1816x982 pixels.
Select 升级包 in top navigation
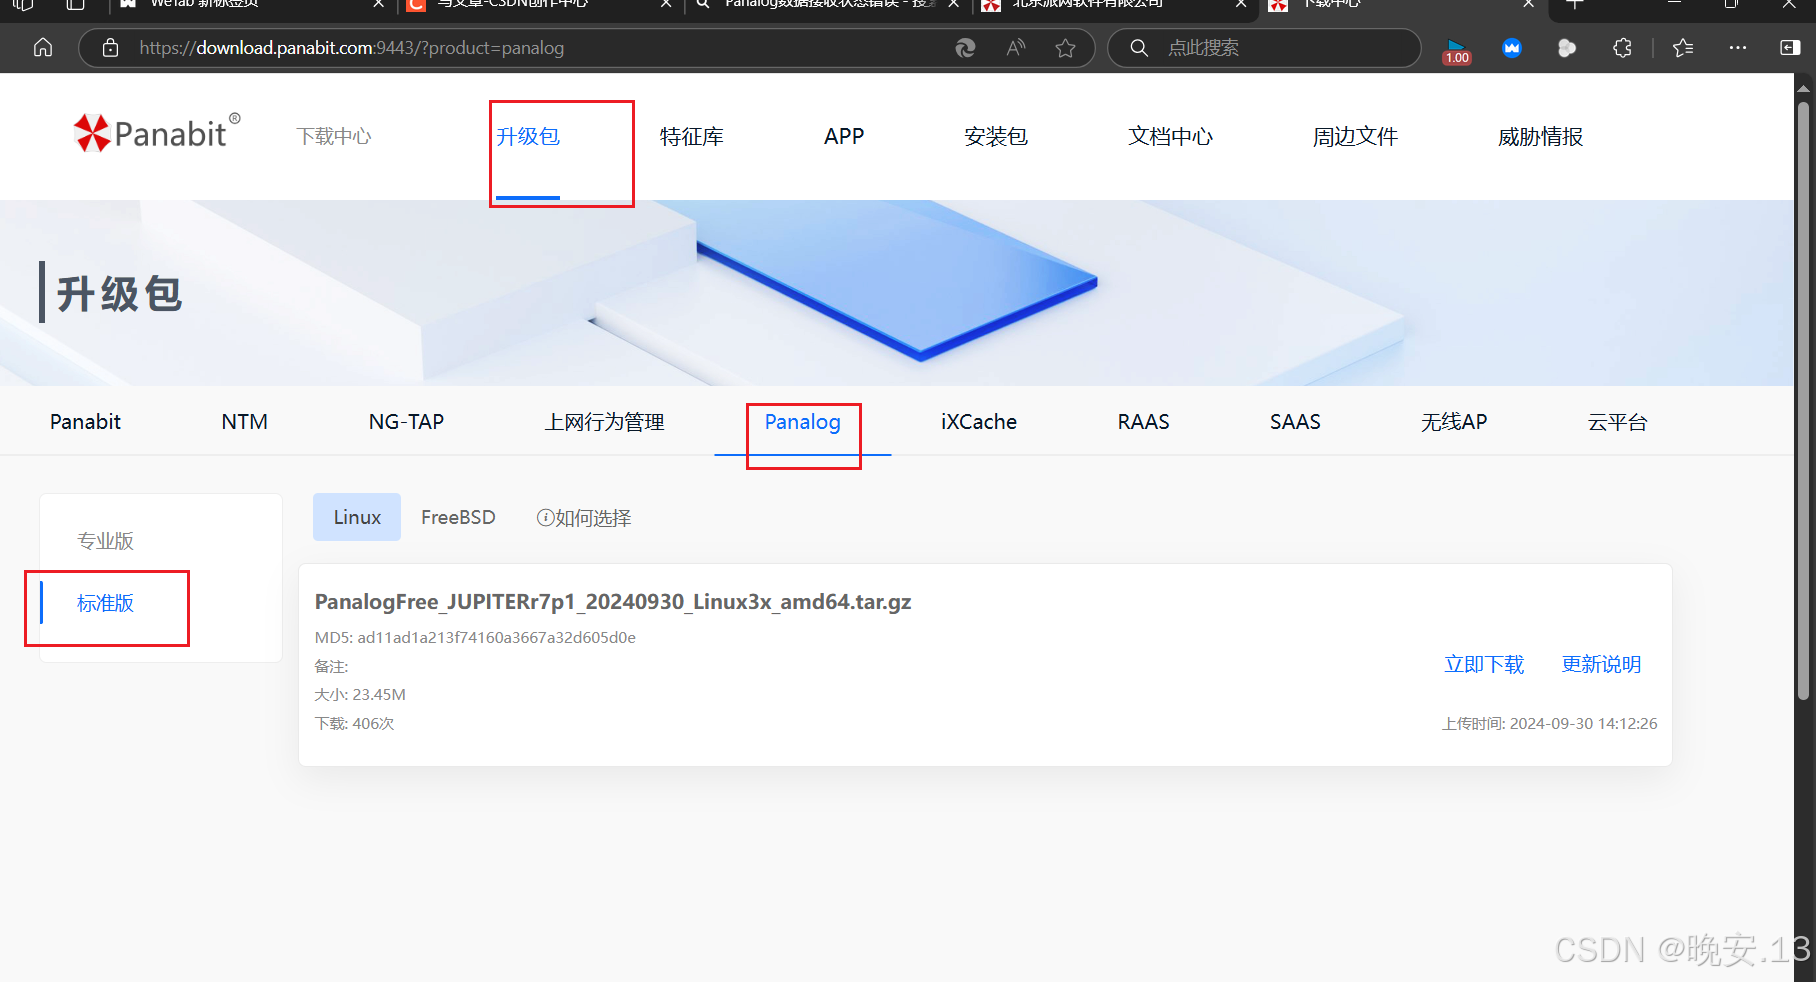pyautogui.click(x=528, y=136)
